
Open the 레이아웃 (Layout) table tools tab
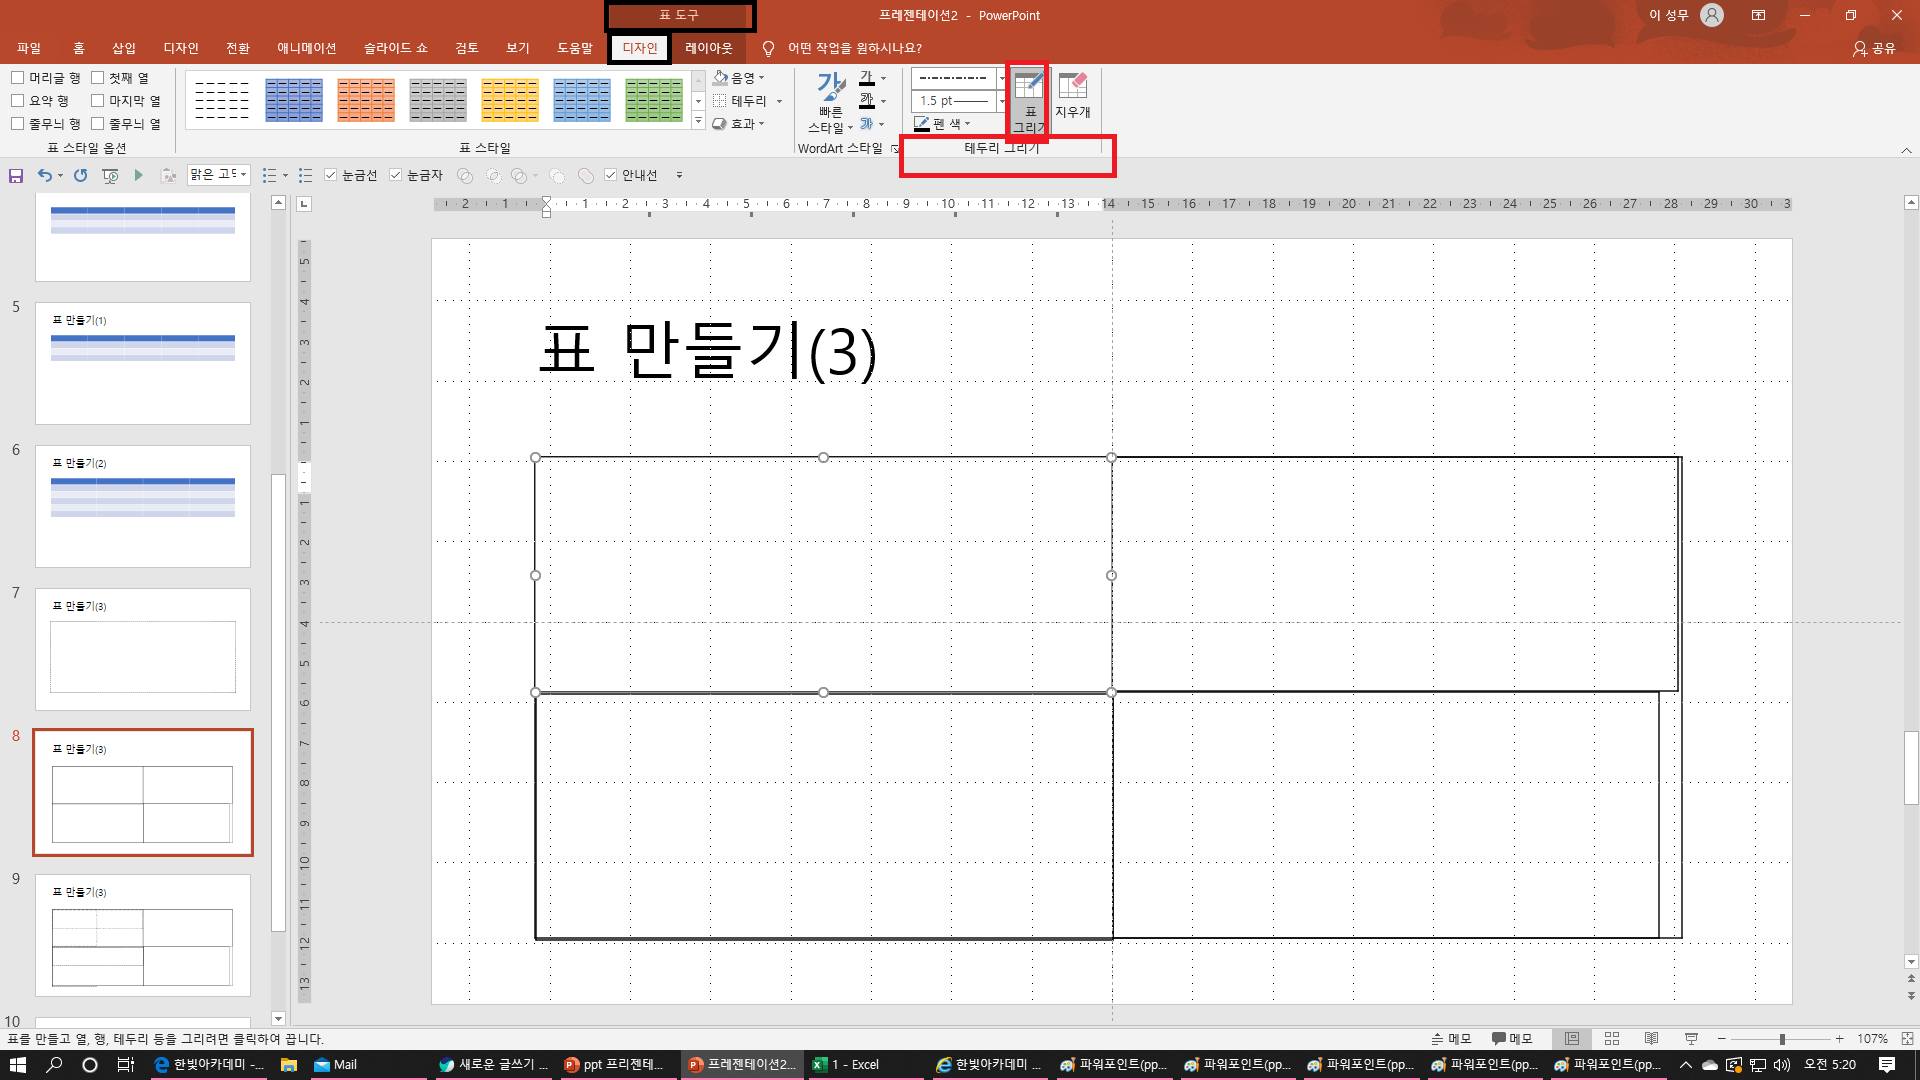click(x=708, y=48)
